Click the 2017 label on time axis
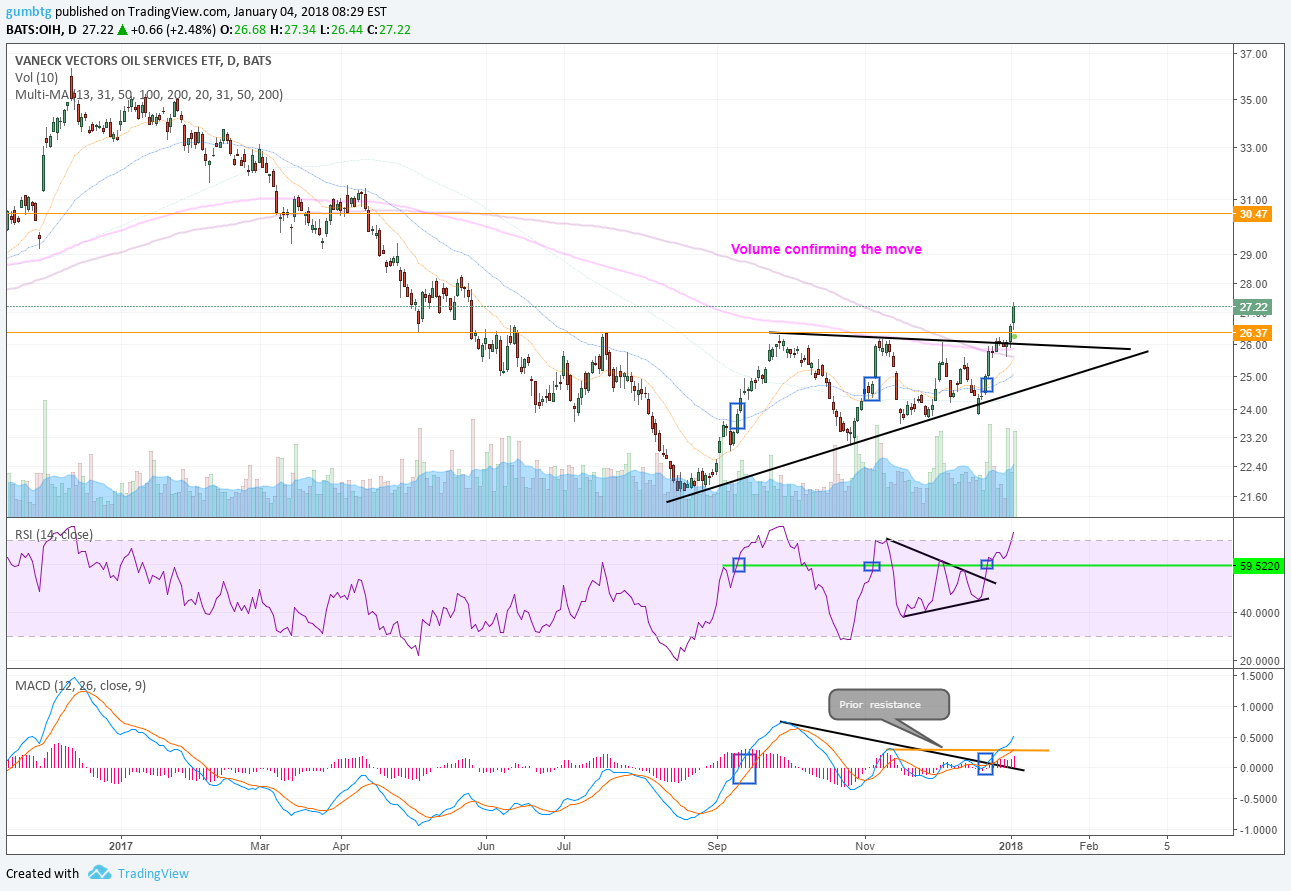Screen dimensions: 1291x891 pos(120,845)
